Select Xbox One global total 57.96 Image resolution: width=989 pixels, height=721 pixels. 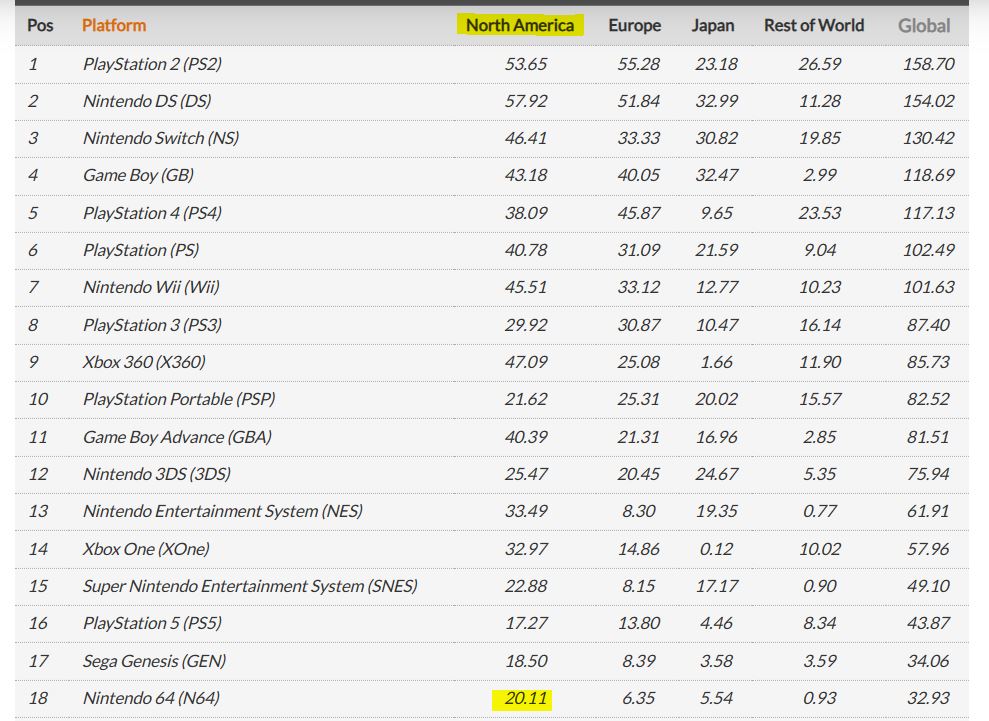928,549
